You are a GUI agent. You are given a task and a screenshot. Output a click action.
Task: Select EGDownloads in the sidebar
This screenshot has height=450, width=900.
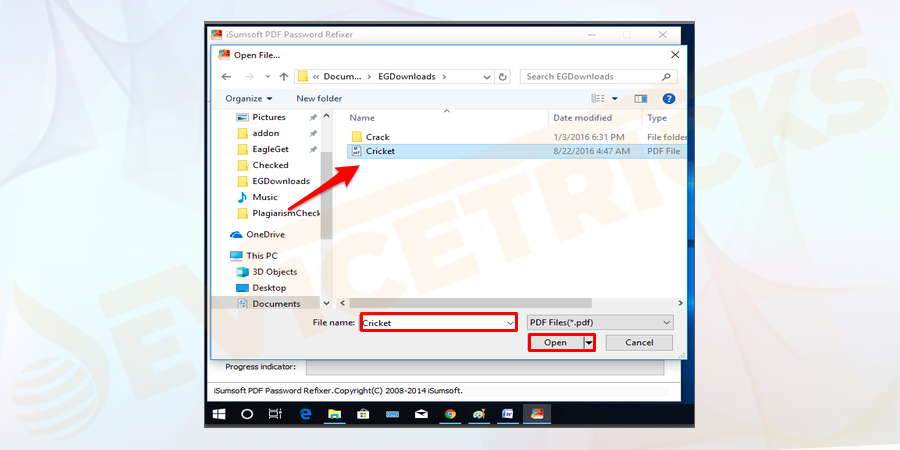(x=281, y=181)
